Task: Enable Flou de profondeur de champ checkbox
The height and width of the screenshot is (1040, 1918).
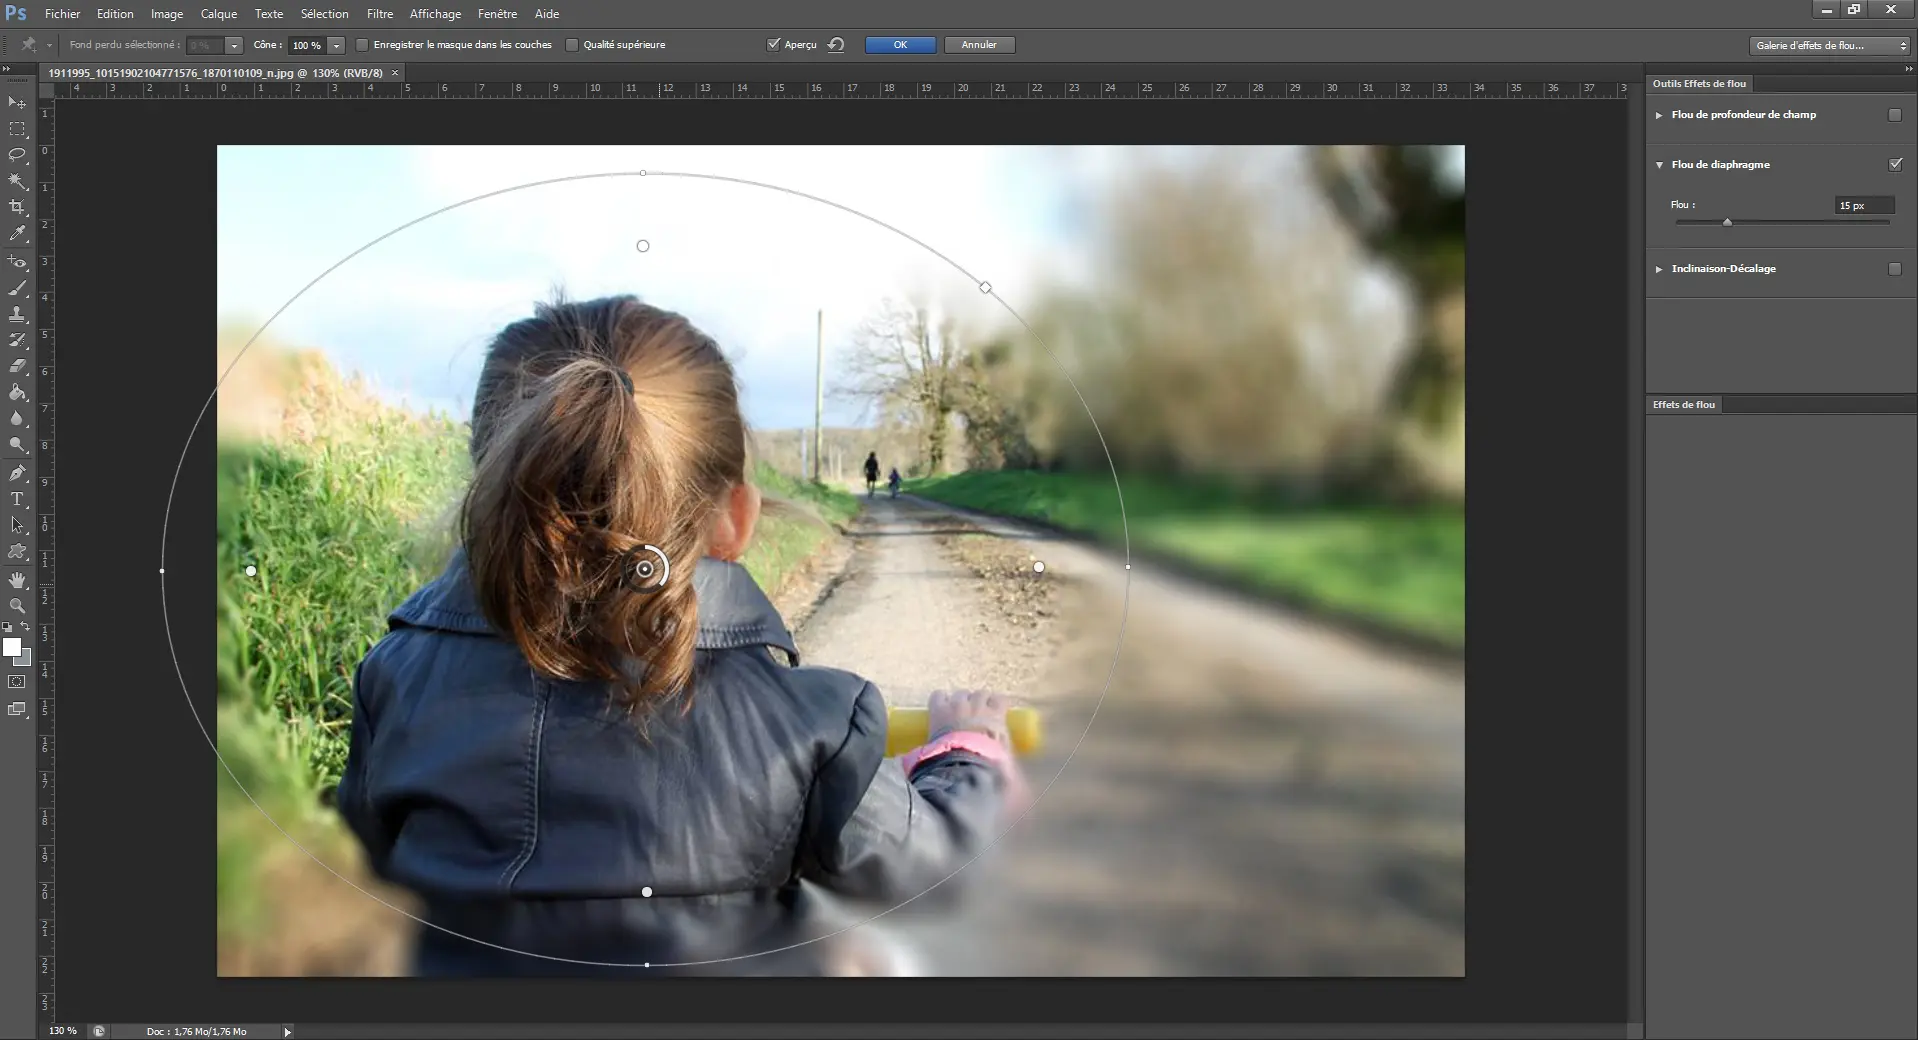Action: 1894,115
